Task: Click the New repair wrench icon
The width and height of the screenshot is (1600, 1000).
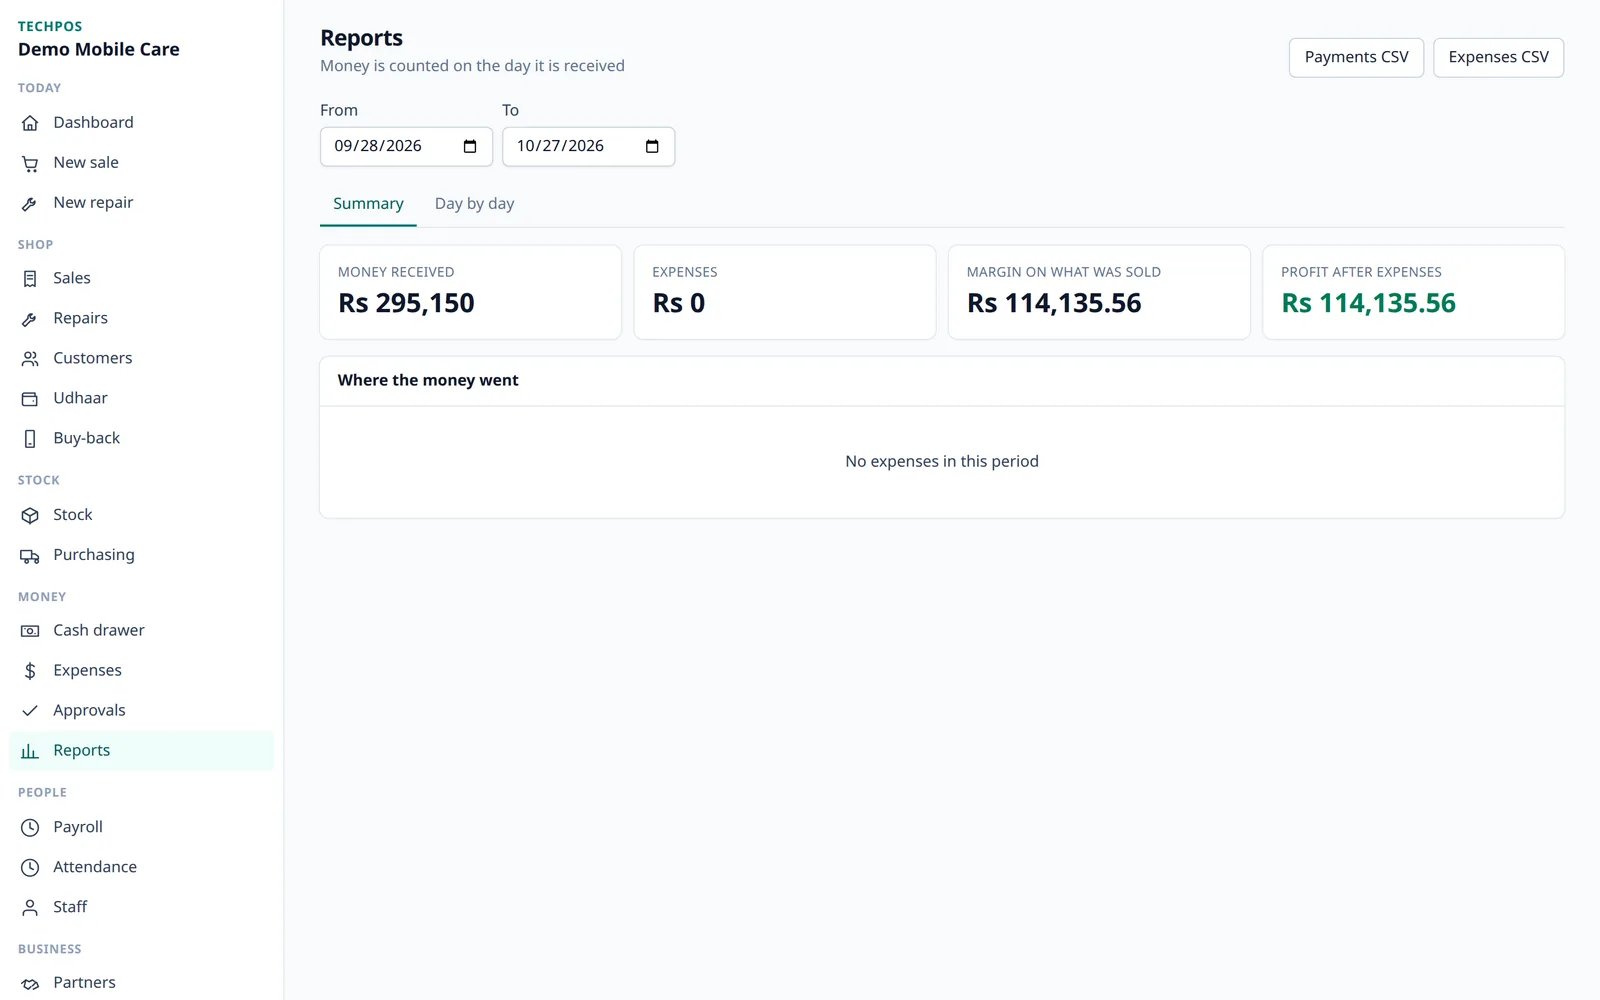Action: click(x=30, y=203)
